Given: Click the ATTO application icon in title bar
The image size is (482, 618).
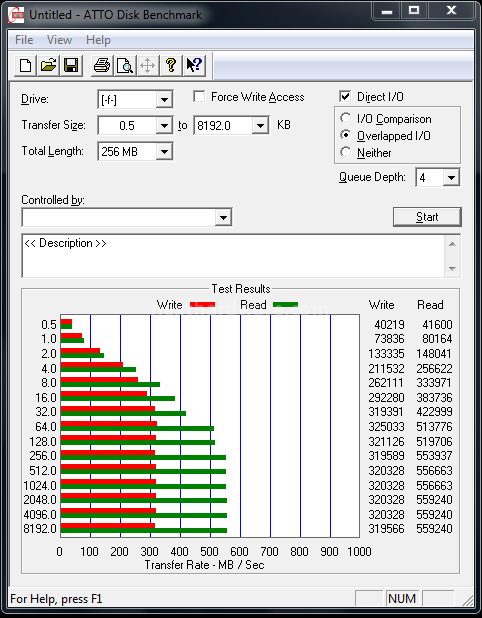Looking at the screenshot, I should click(17, 15).
